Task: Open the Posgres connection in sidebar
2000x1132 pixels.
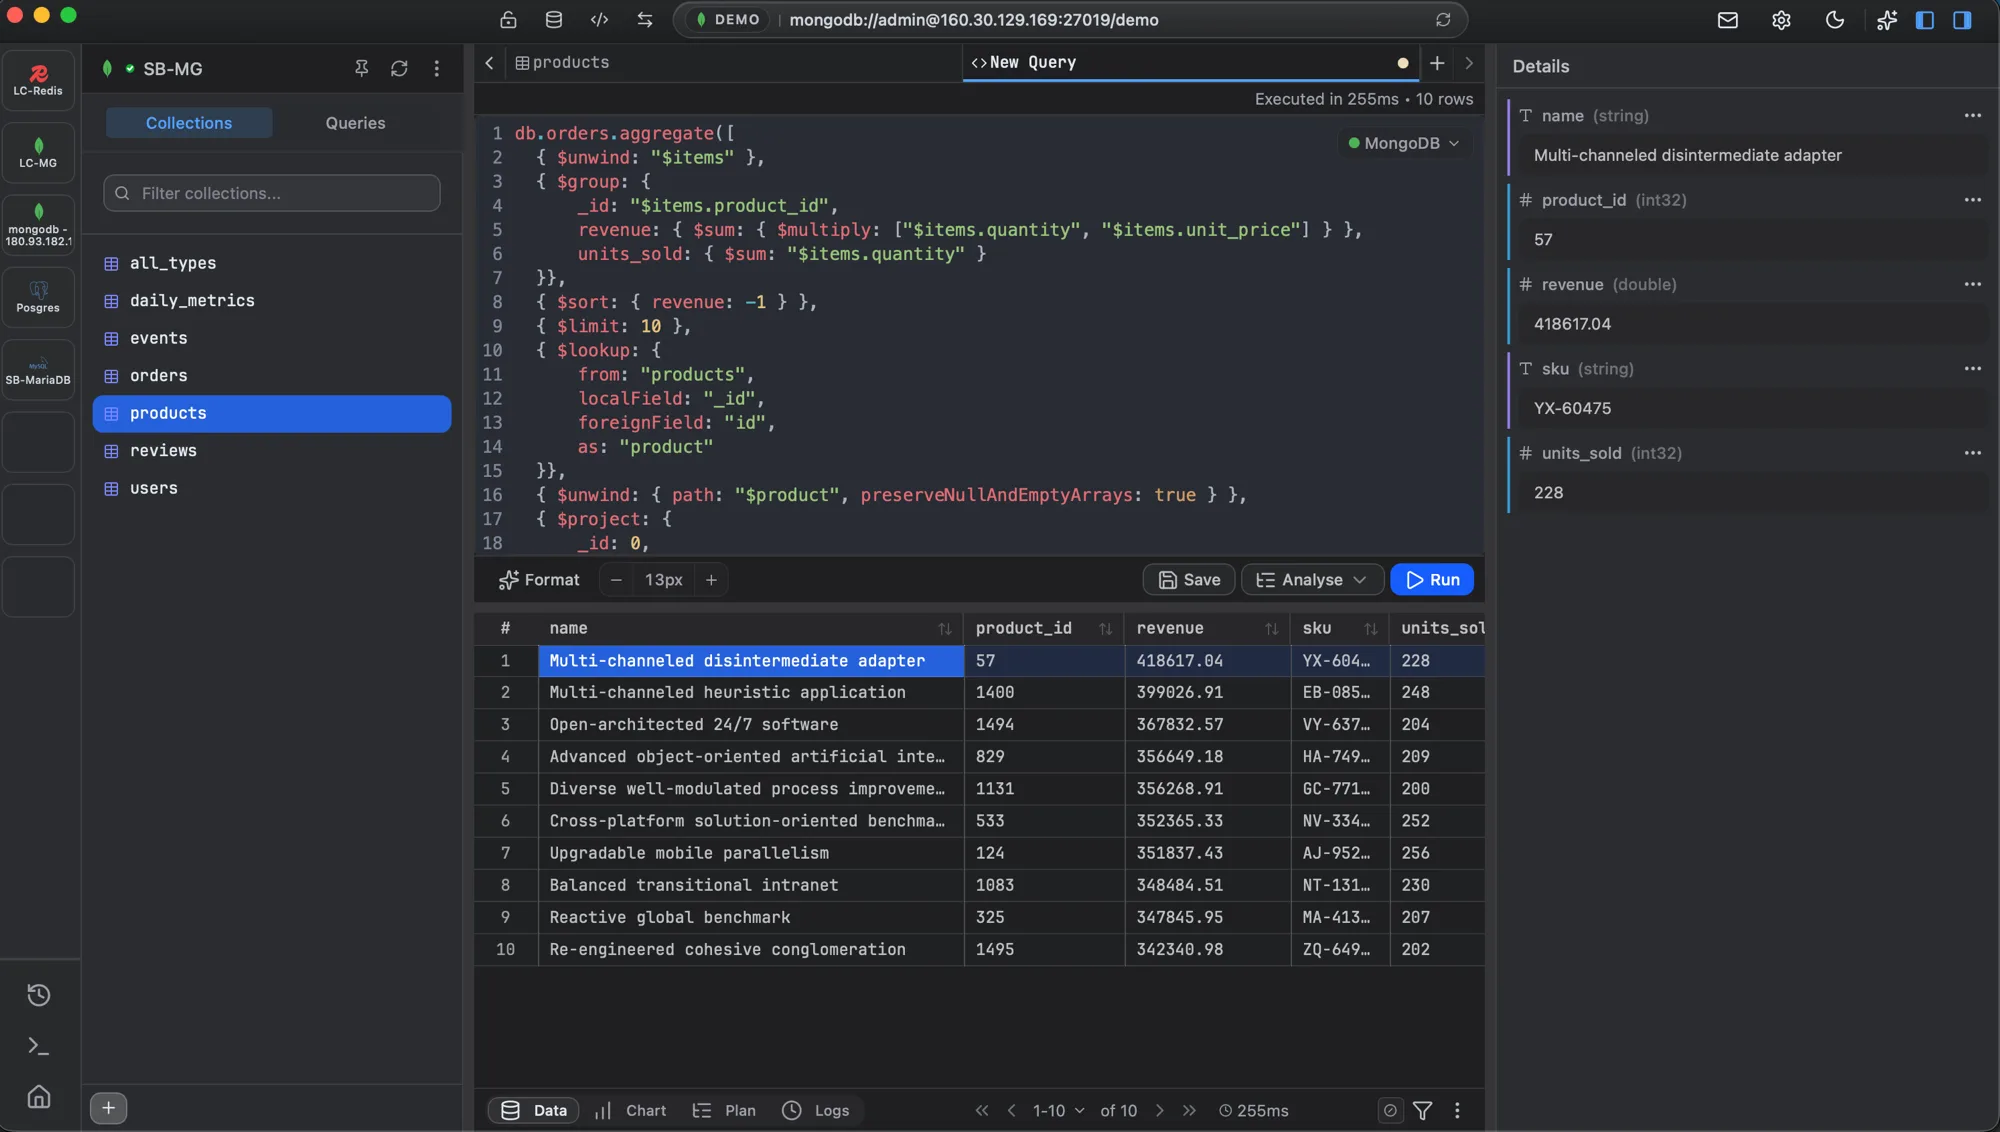Action: (x=38, y=296)
